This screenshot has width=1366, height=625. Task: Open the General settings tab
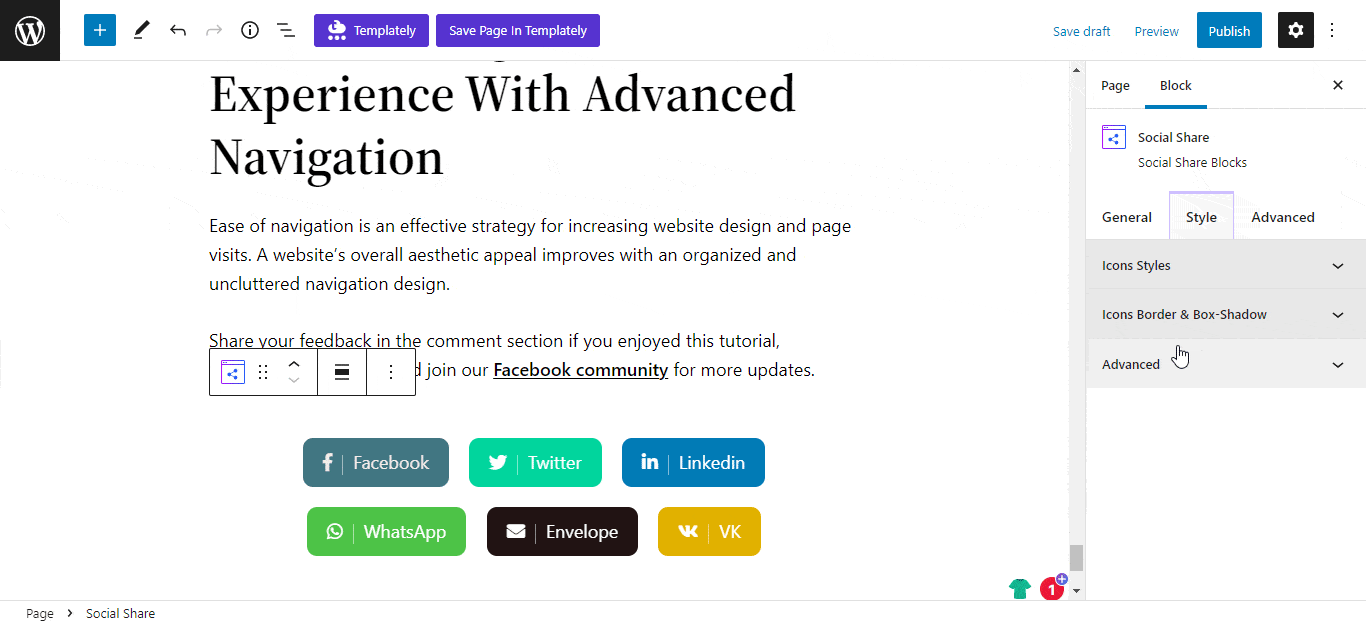click(1127, 217)
